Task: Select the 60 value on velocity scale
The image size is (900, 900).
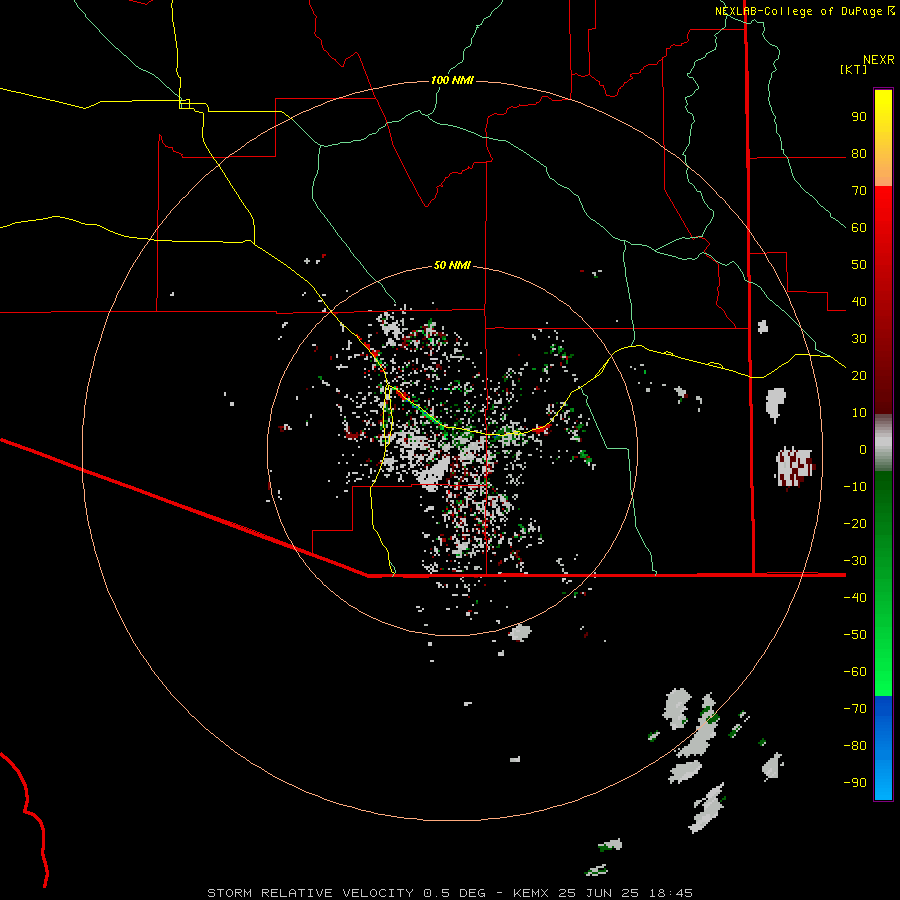Action: (x=859, y=228)
